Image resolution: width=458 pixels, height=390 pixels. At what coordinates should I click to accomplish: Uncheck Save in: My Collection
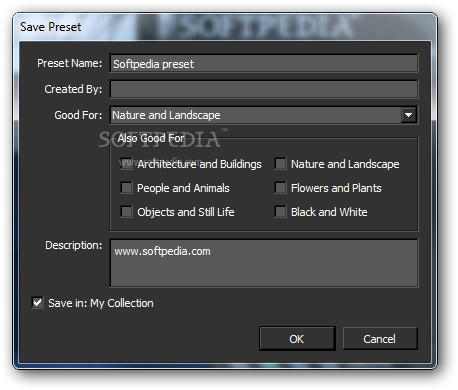(x=37, y=303)
